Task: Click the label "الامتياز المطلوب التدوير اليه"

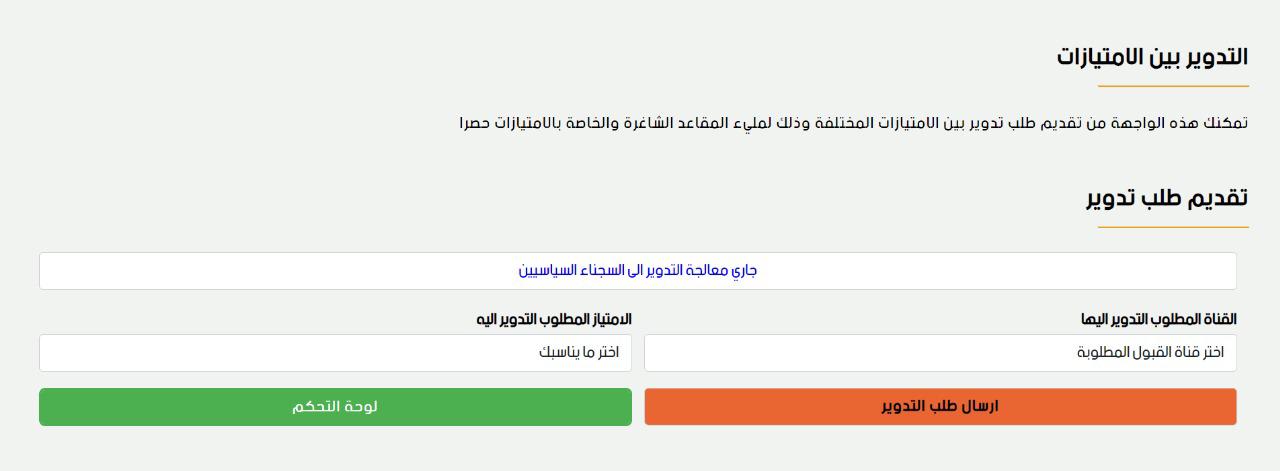Action: tap(554, 320)
